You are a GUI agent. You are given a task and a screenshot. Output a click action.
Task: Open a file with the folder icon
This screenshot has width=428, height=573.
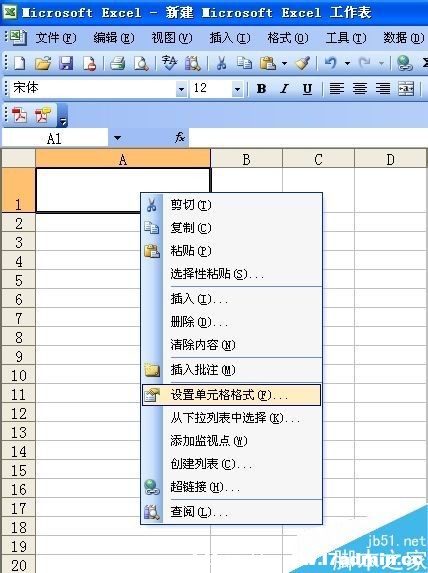click(43, 64)
